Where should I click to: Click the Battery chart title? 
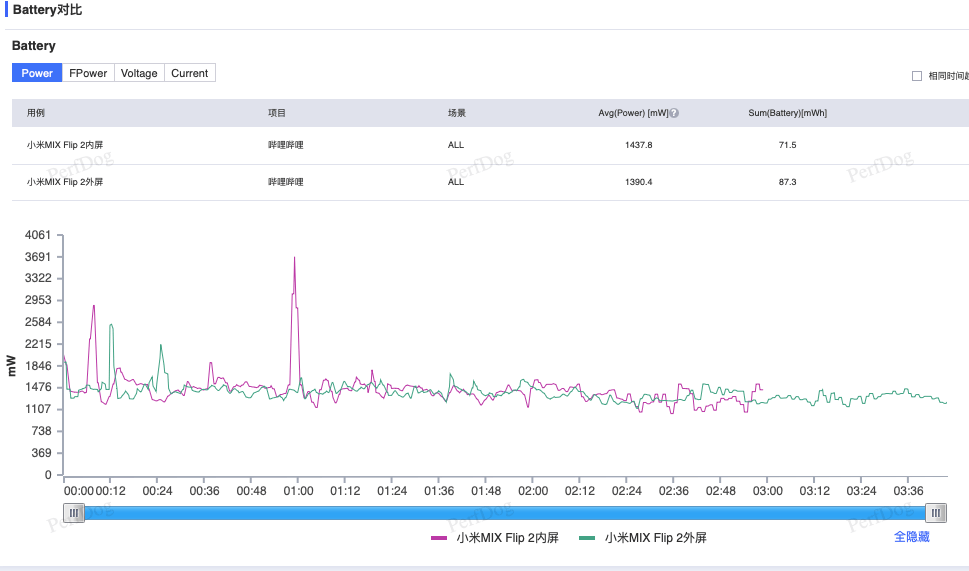click(33, 46)
